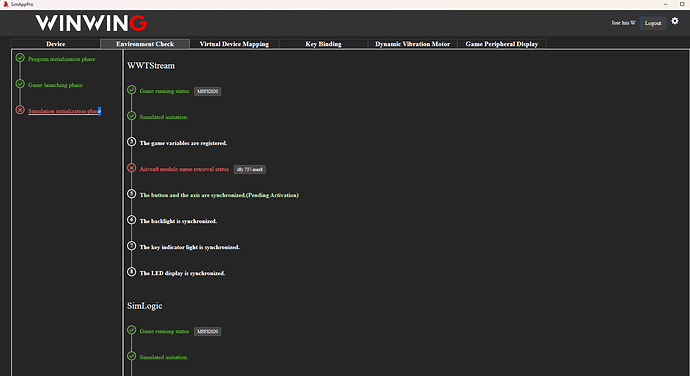The image size is (690, 376).
Task: Click the aircraft module name badge
Action: tap(250, 170)
